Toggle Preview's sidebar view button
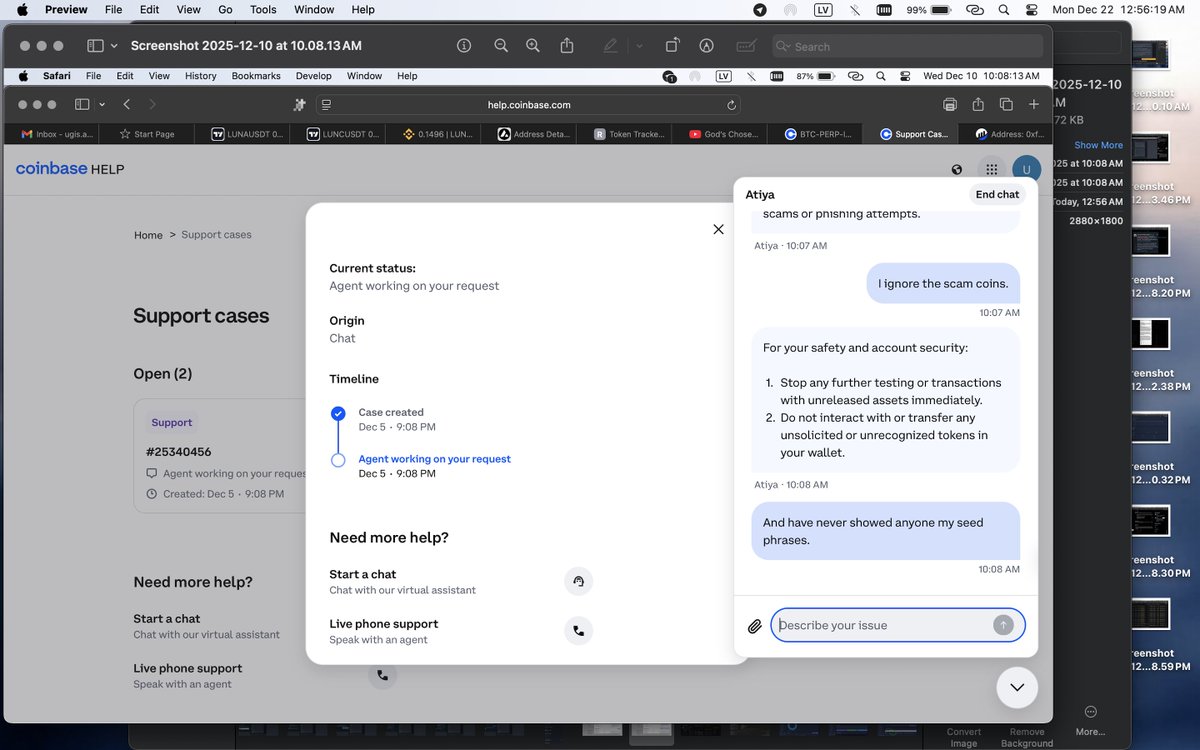This screenshot has height=750, width=1200. tap(96, 46)
